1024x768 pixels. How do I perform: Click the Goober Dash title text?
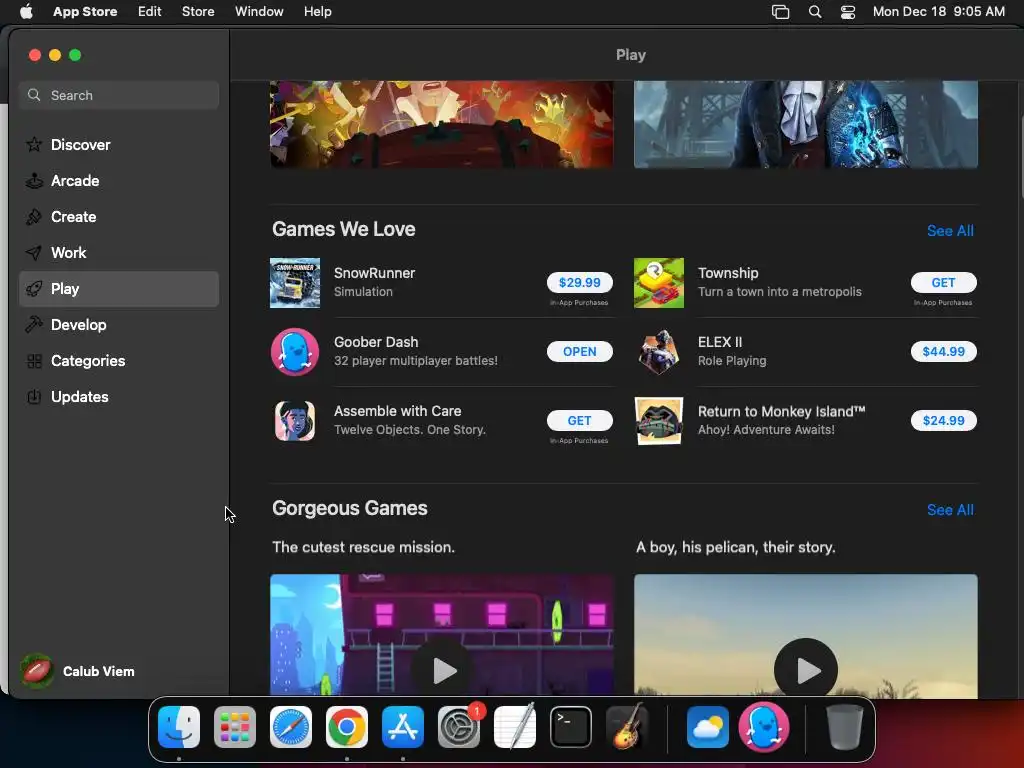(376, 342)
